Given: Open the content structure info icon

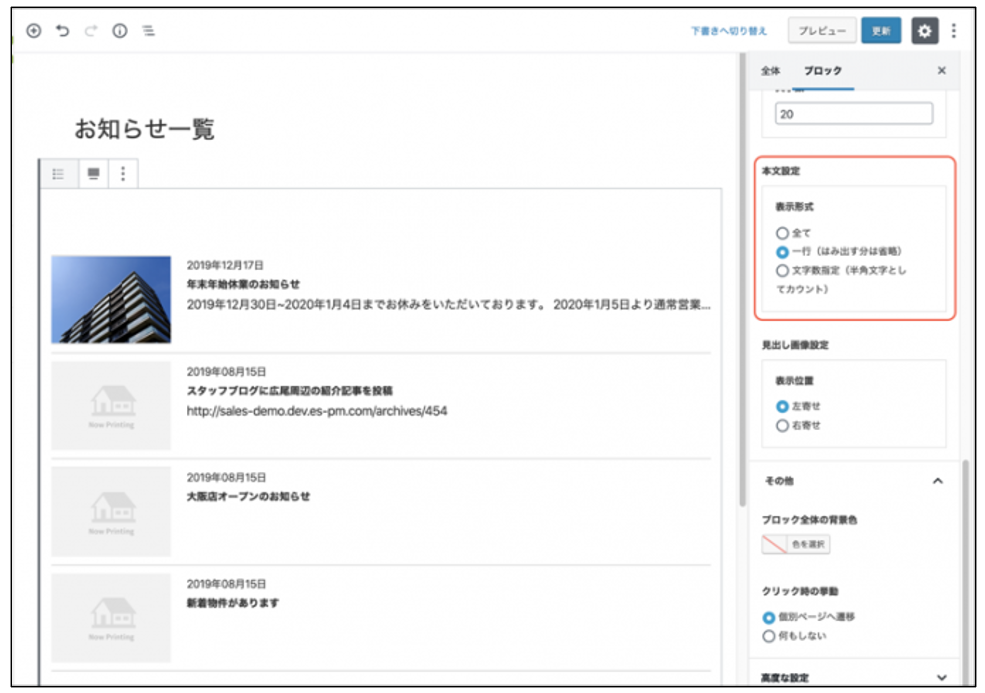Looking at the screenshot, I should coord(120,31).
